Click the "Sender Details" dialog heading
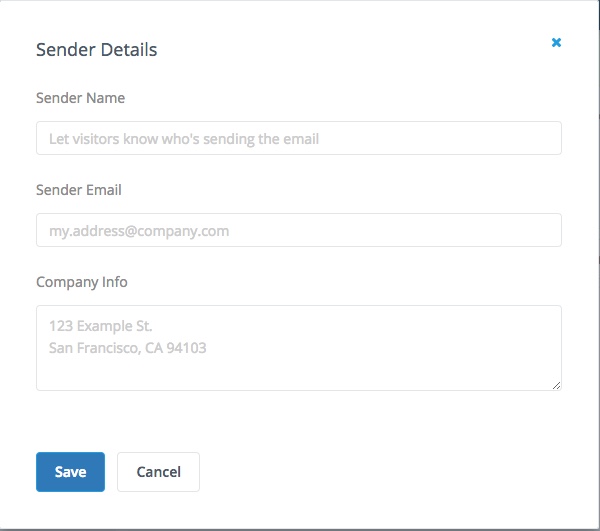 point(96,49)
